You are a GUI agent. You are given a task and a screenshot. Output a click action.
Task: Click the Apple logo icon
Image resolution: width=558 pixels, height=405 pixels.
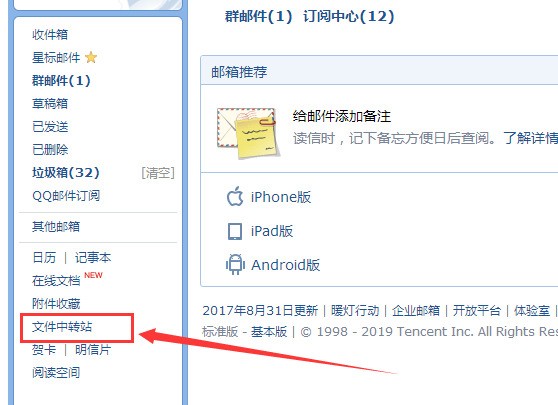tap(235, 196)
